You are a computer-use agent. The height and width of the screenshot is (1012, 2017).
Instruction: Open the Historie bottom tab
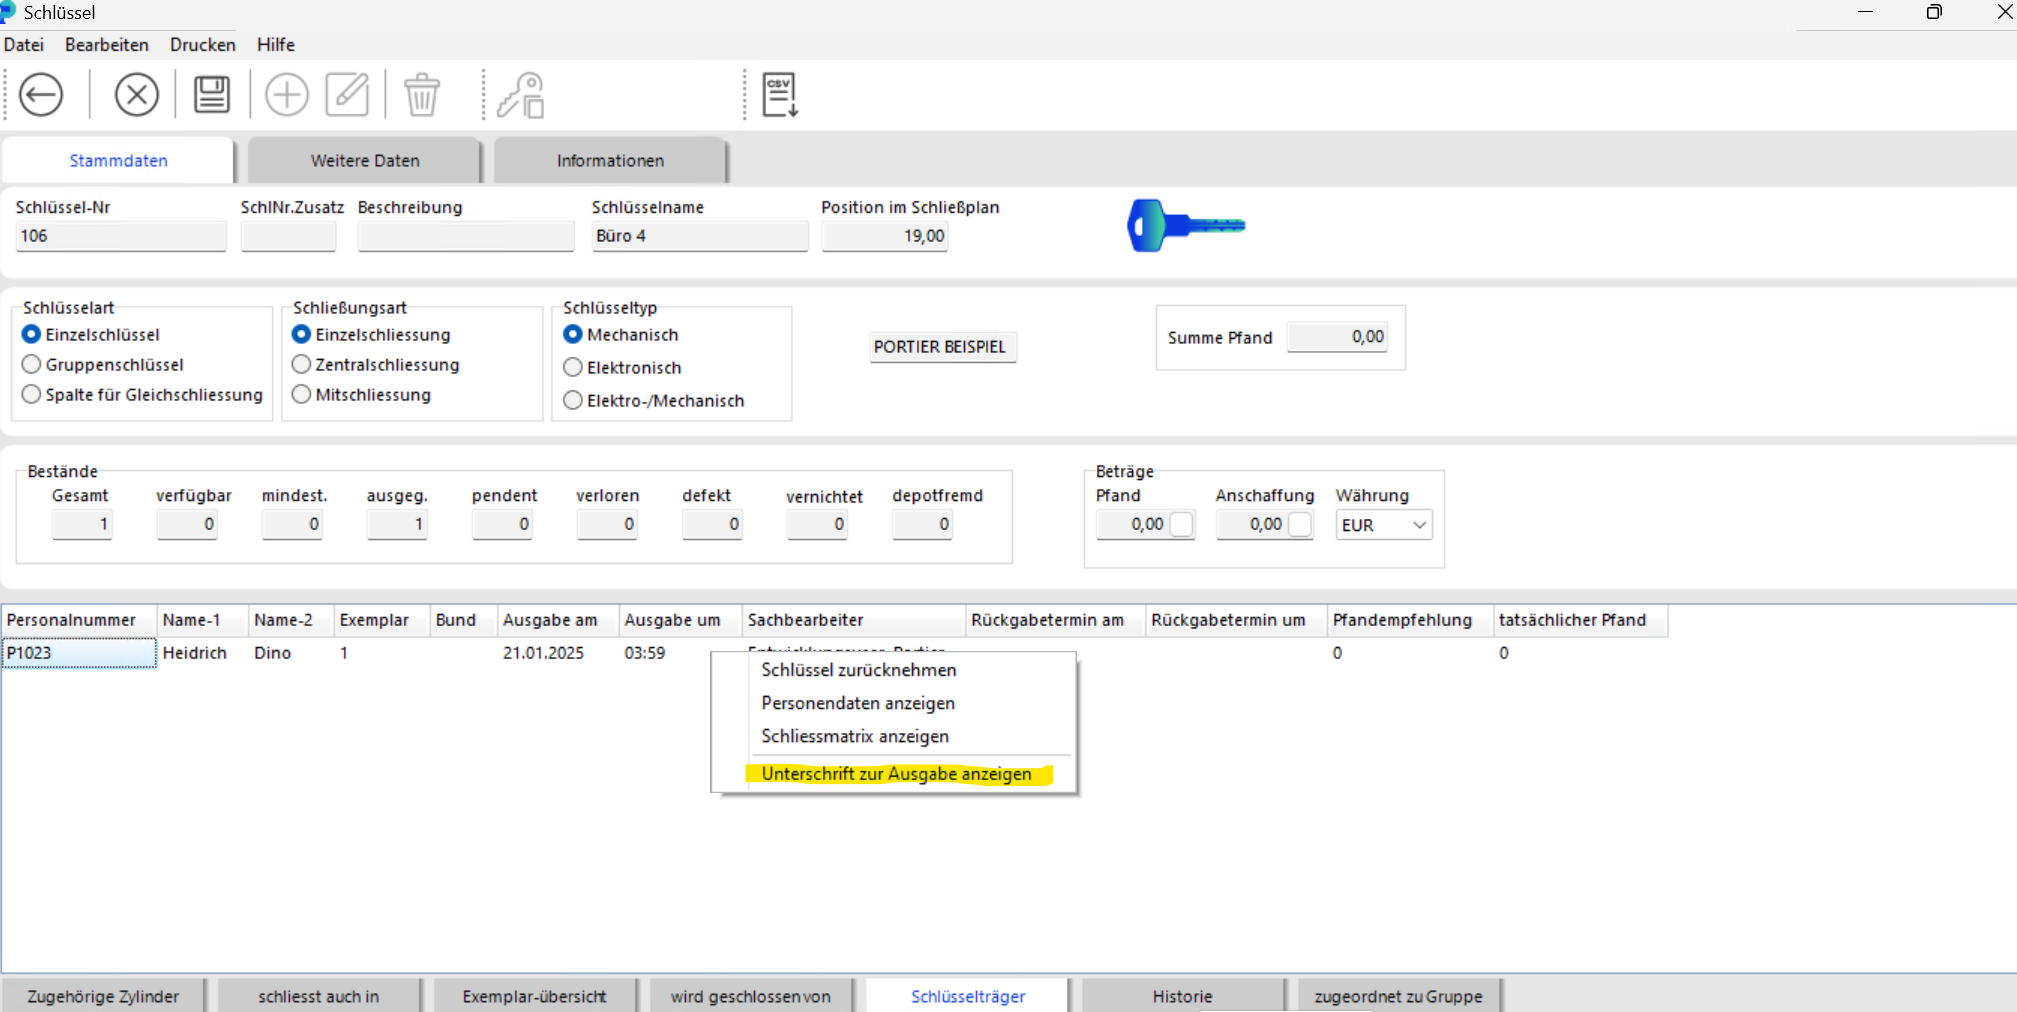(1182, 996)
